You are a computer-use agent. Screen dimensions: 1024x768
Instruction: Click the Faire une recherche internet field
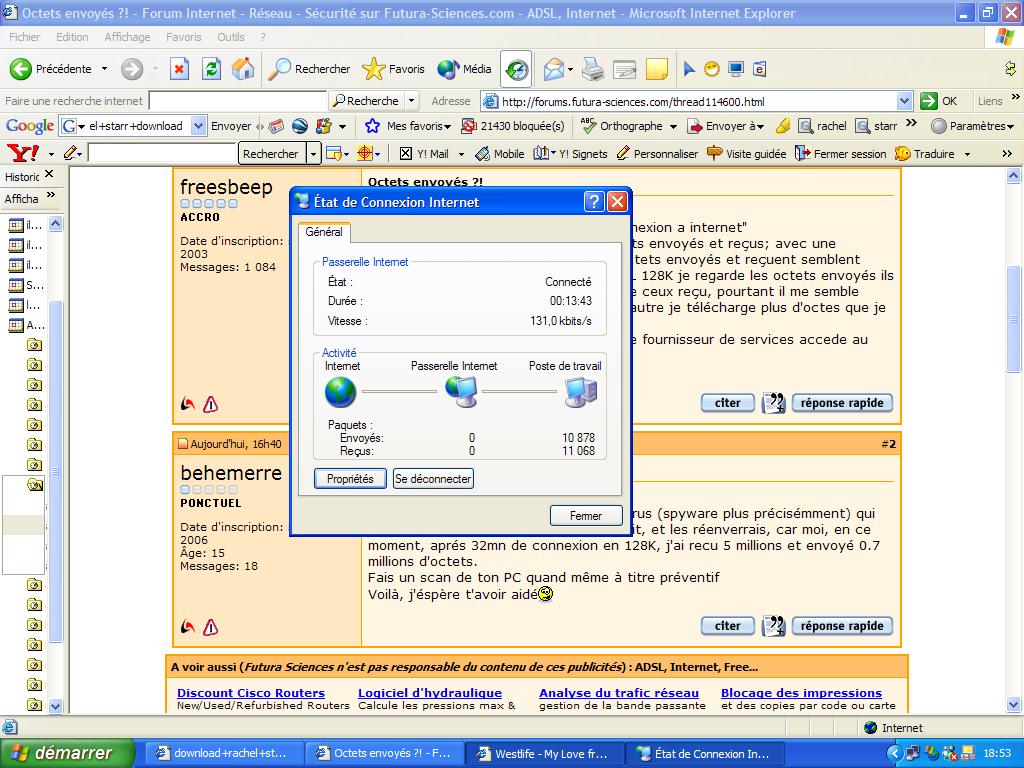[238, 101]
